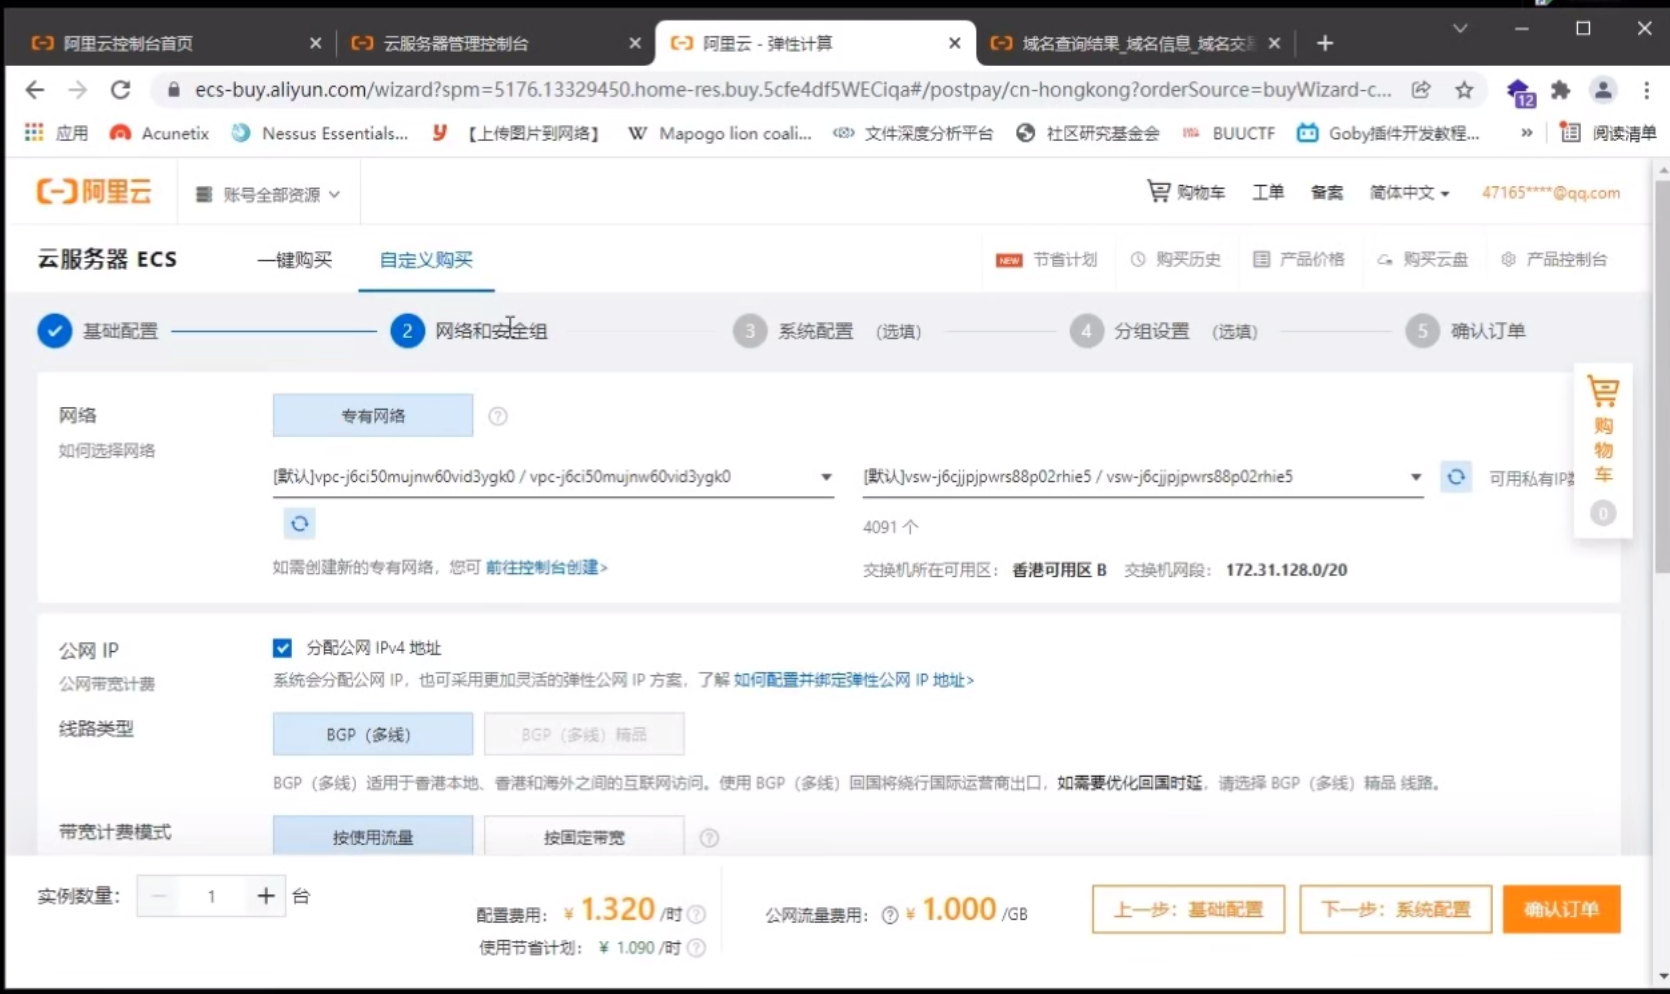Image resolution: width=1670 pixels, height=994 pixels.
Task: Go to step 基础配置
Action: (x=98, y=331)
